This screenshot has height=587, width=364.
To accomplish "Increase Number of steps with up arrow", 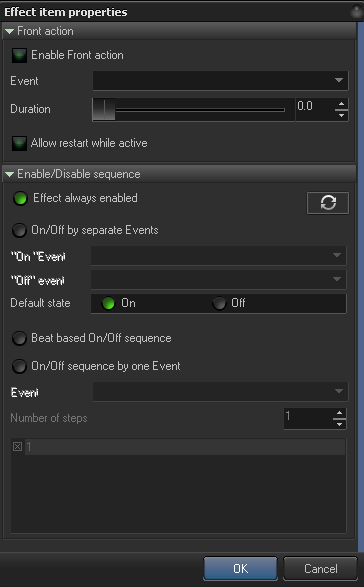I will [x=339, y=413].
